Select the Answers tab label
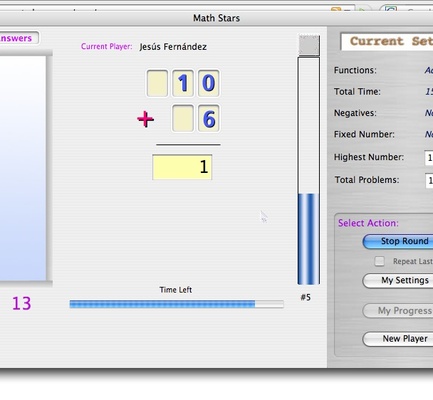 click(x=16, y=38)
